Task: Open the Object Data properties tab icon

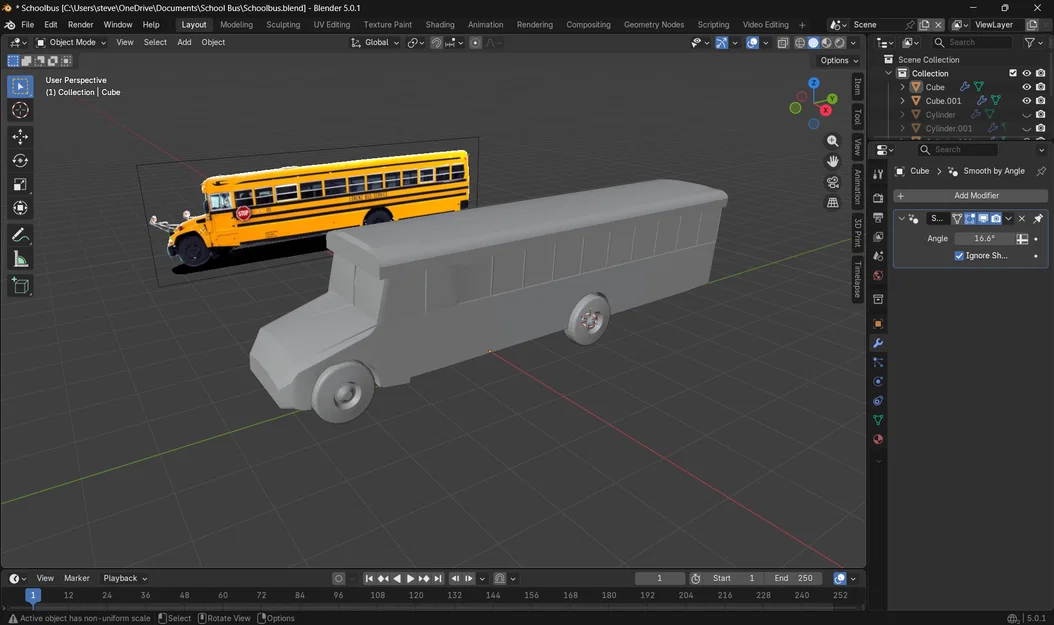Action: (x=878, y=419)
